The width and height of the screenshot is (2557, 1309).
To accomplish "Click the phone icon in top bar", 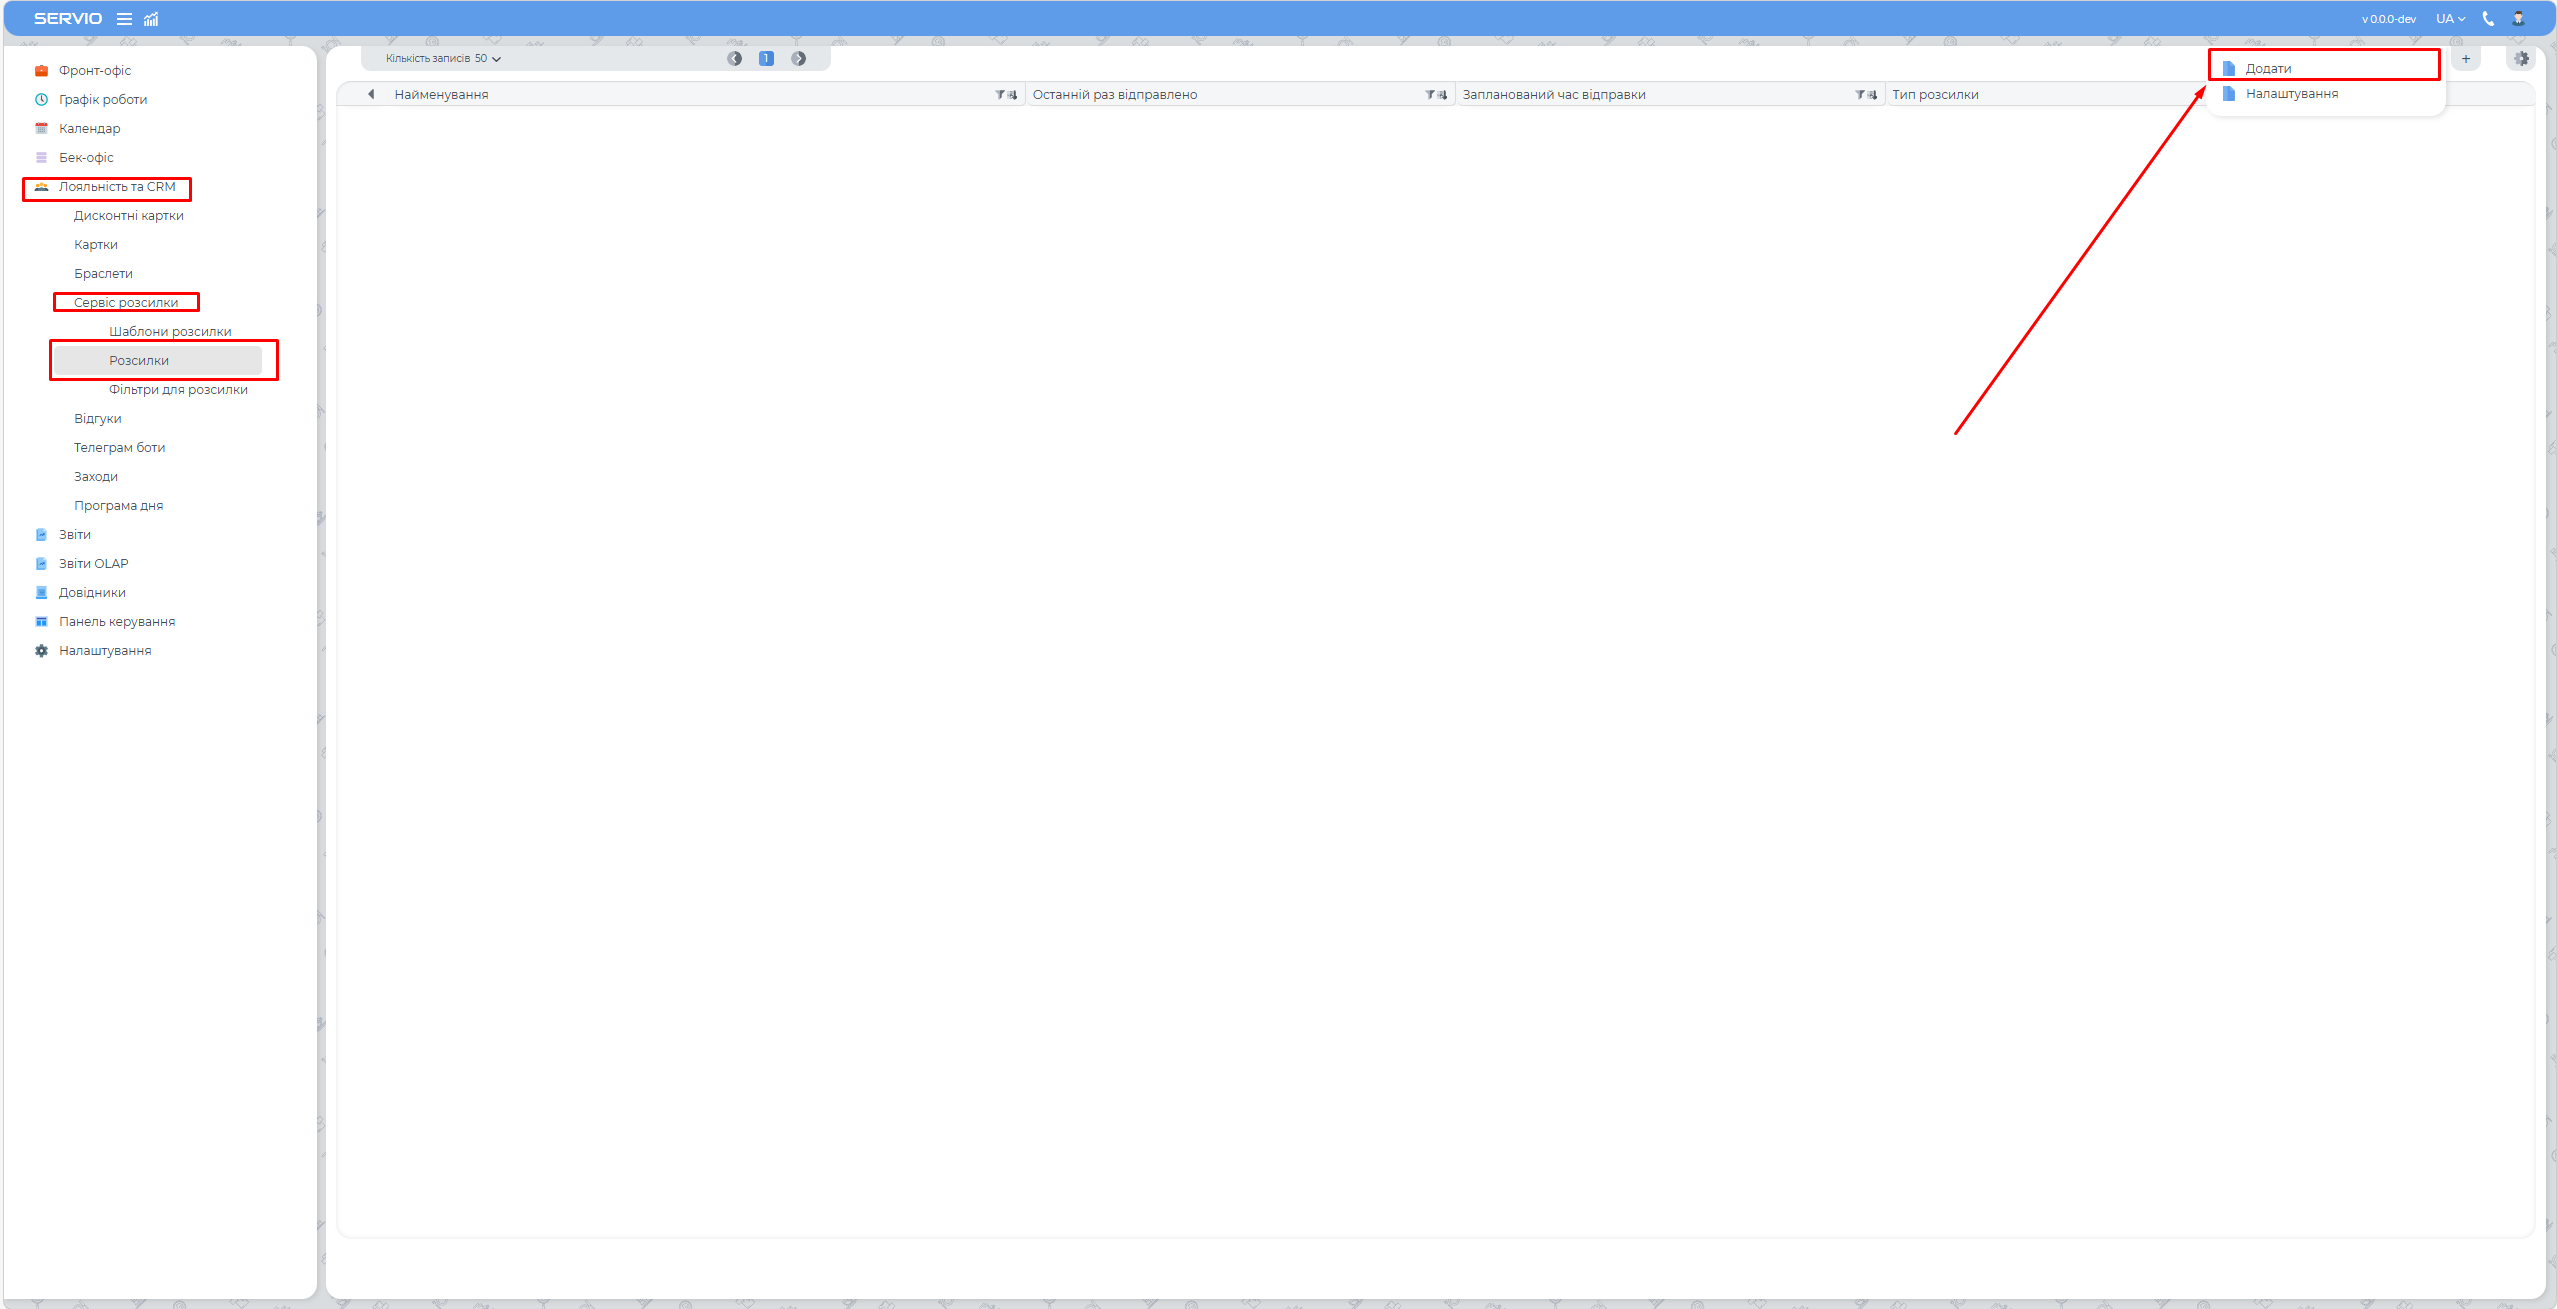I will coord(2488,19).
